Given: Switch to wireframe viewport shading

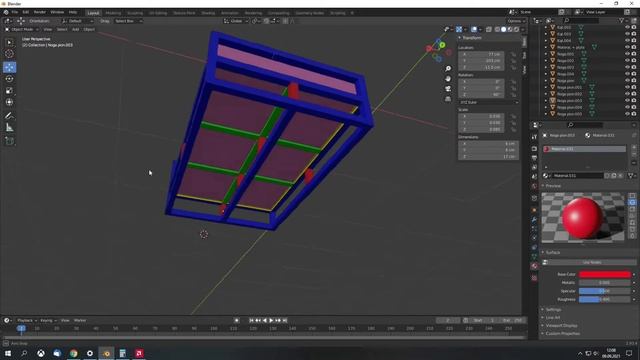Looking at the screenshot, I should pyautogui.click(x=497, y=29).
